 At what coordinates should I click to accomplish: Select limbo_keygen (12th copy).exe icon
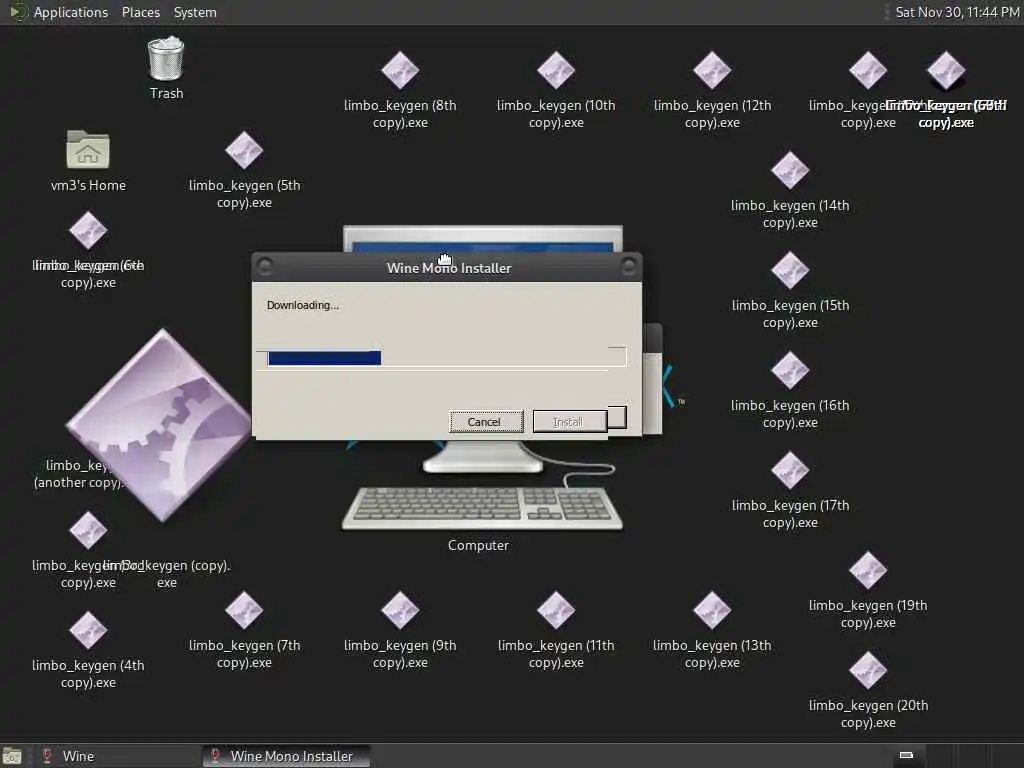[x=712, y=71]
